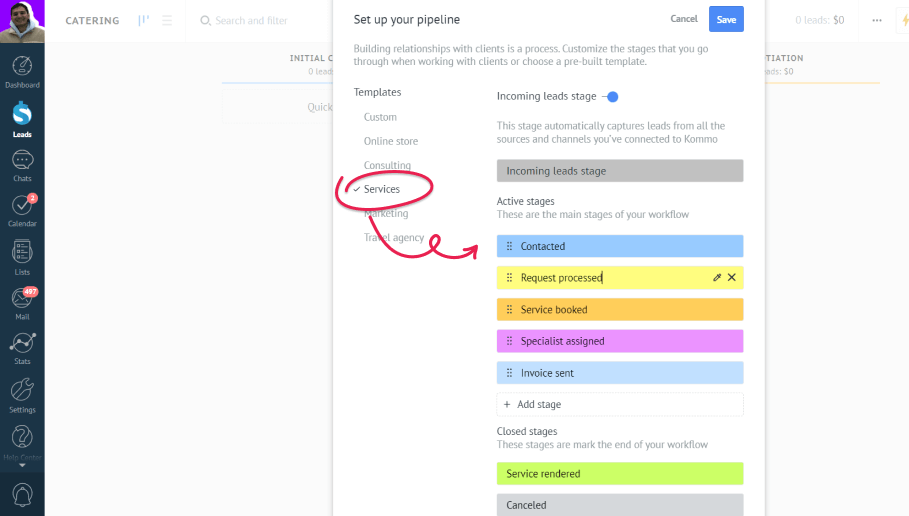
Task: Open the three-dots more menu
Action: (x=877, y=20)
